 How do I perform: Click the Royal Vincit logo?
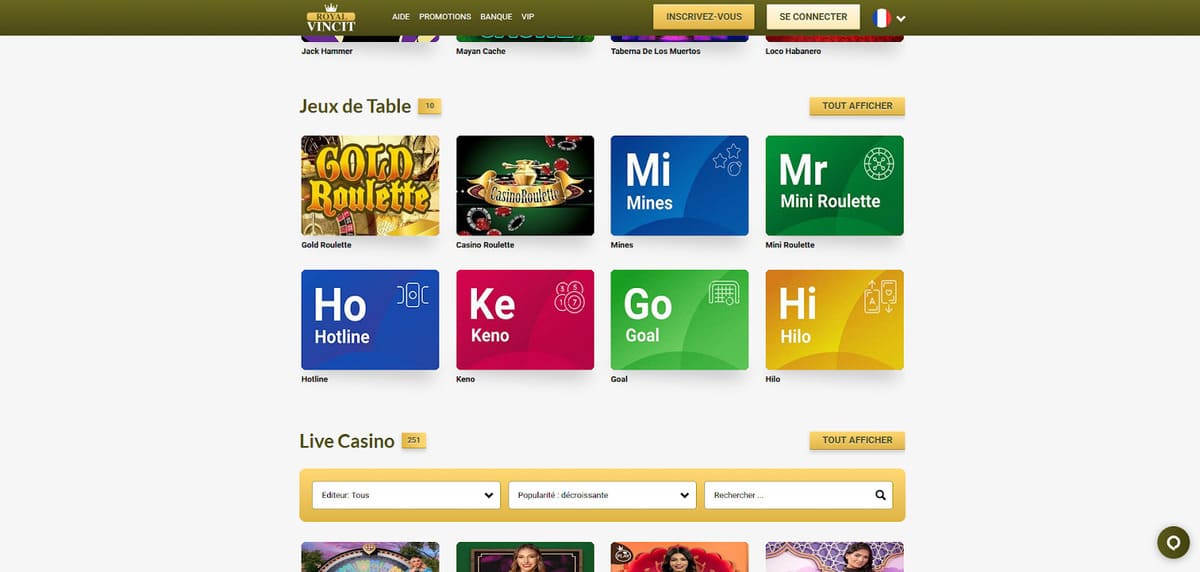point(330,17)
